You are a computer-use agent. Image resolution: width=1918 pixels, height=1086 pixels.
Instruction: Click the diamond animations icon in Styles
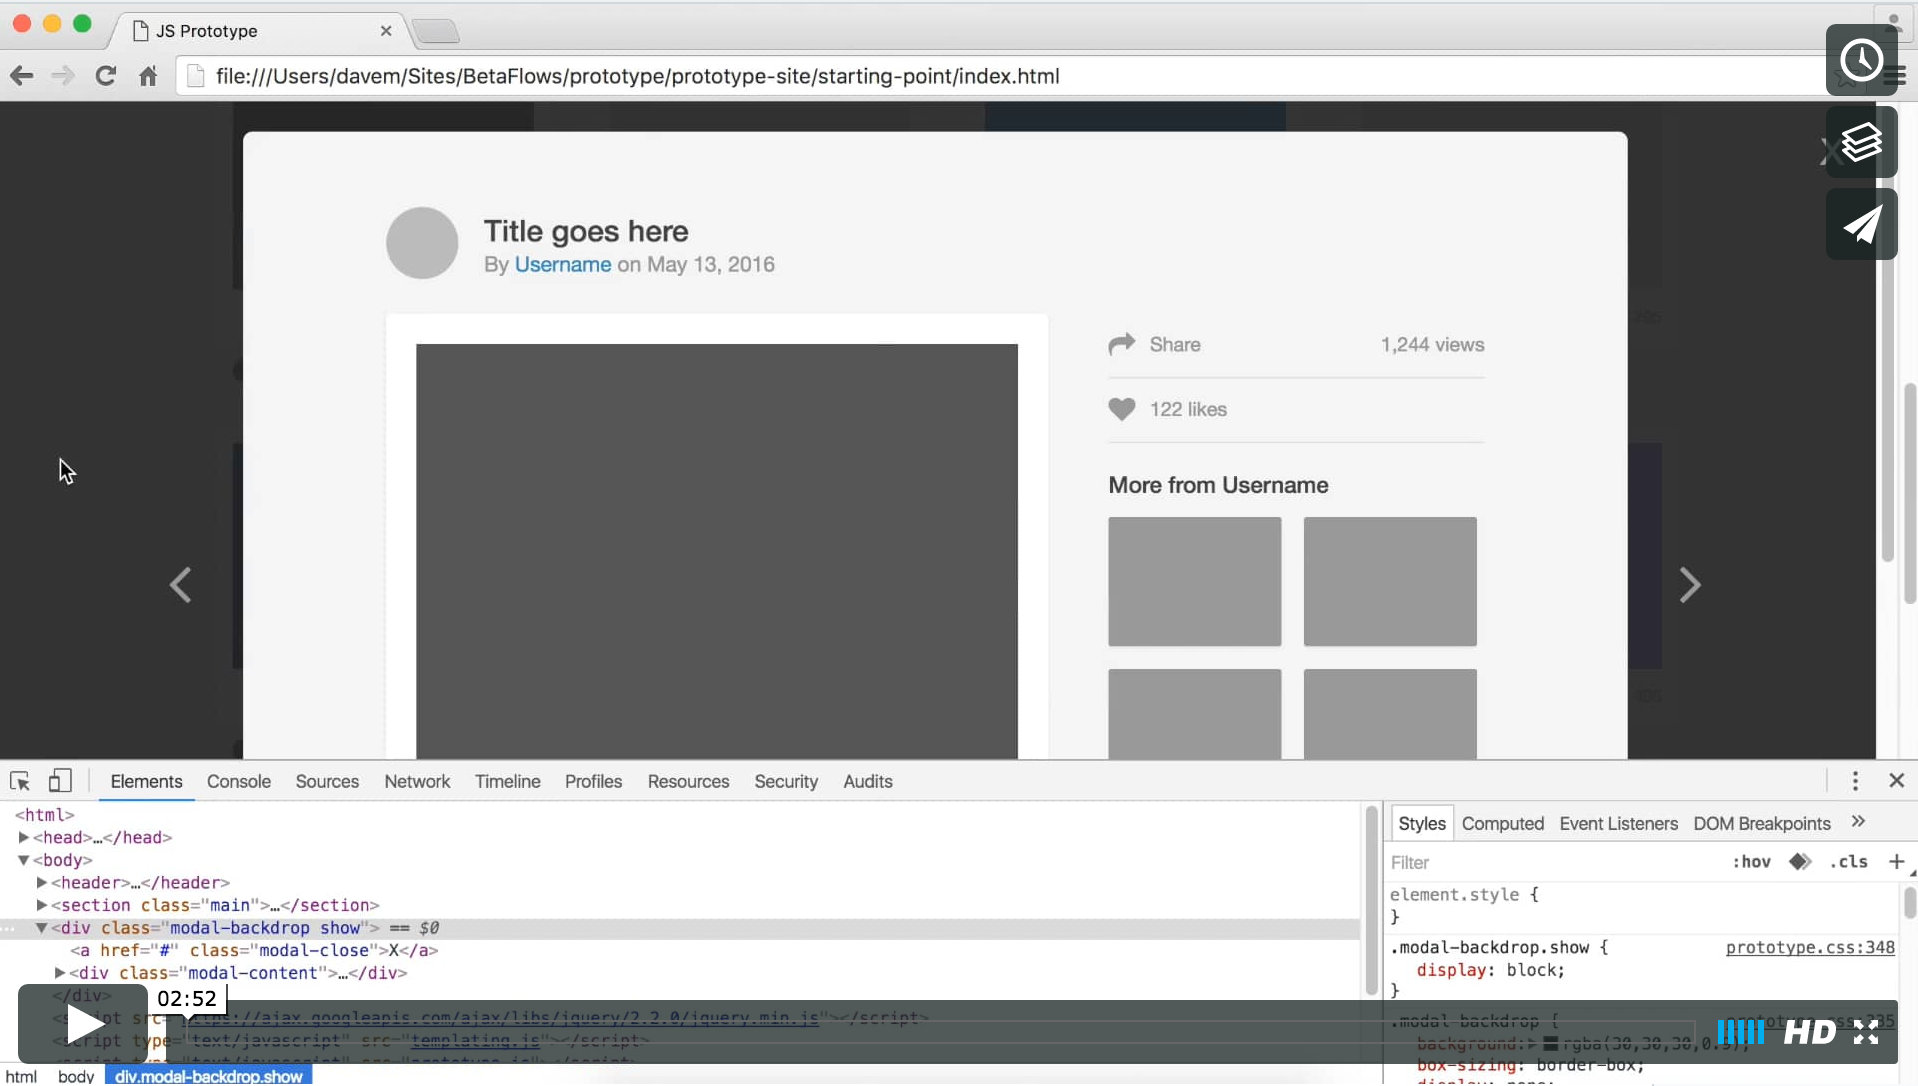point(1800,862)
